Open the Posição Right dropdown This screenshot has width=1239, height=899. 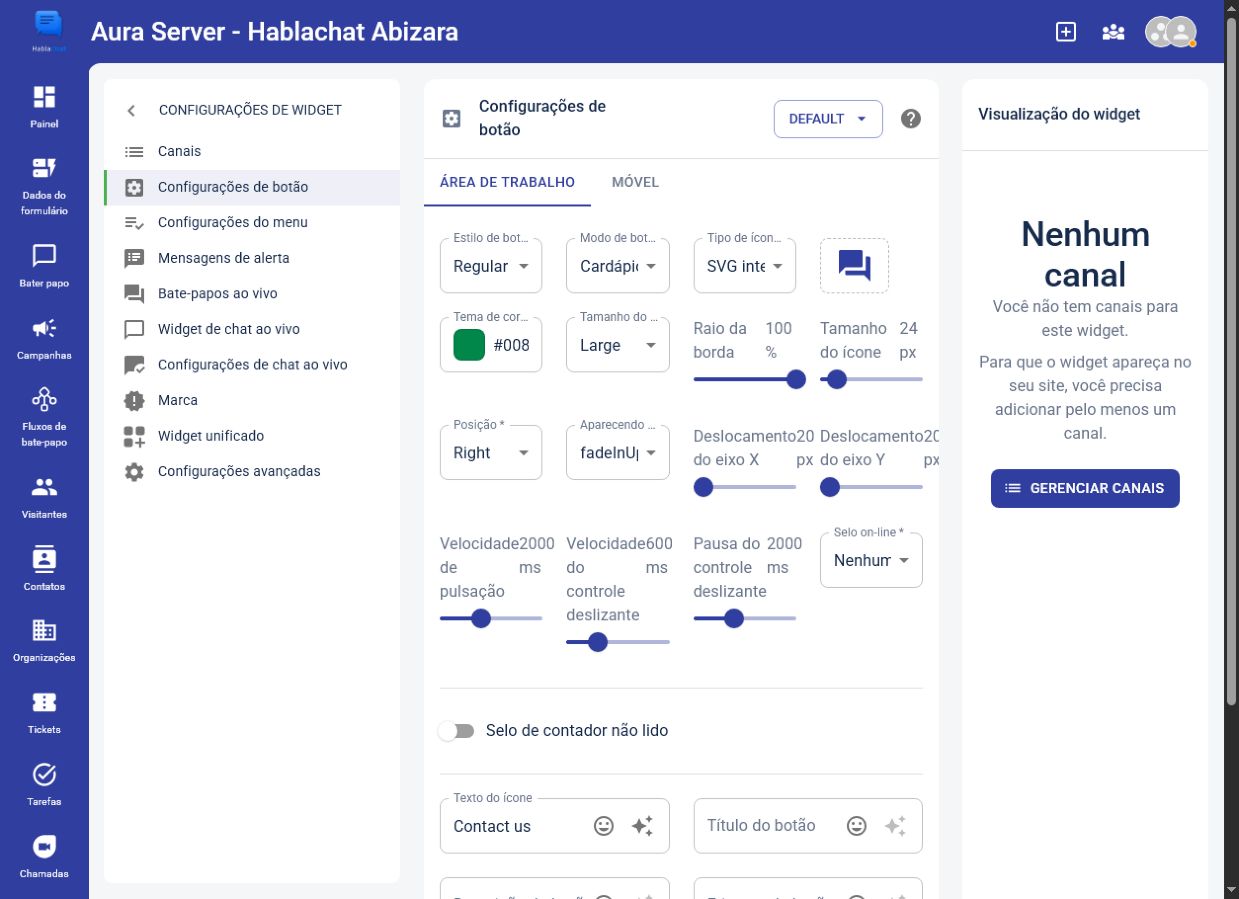tap(491, 452)
